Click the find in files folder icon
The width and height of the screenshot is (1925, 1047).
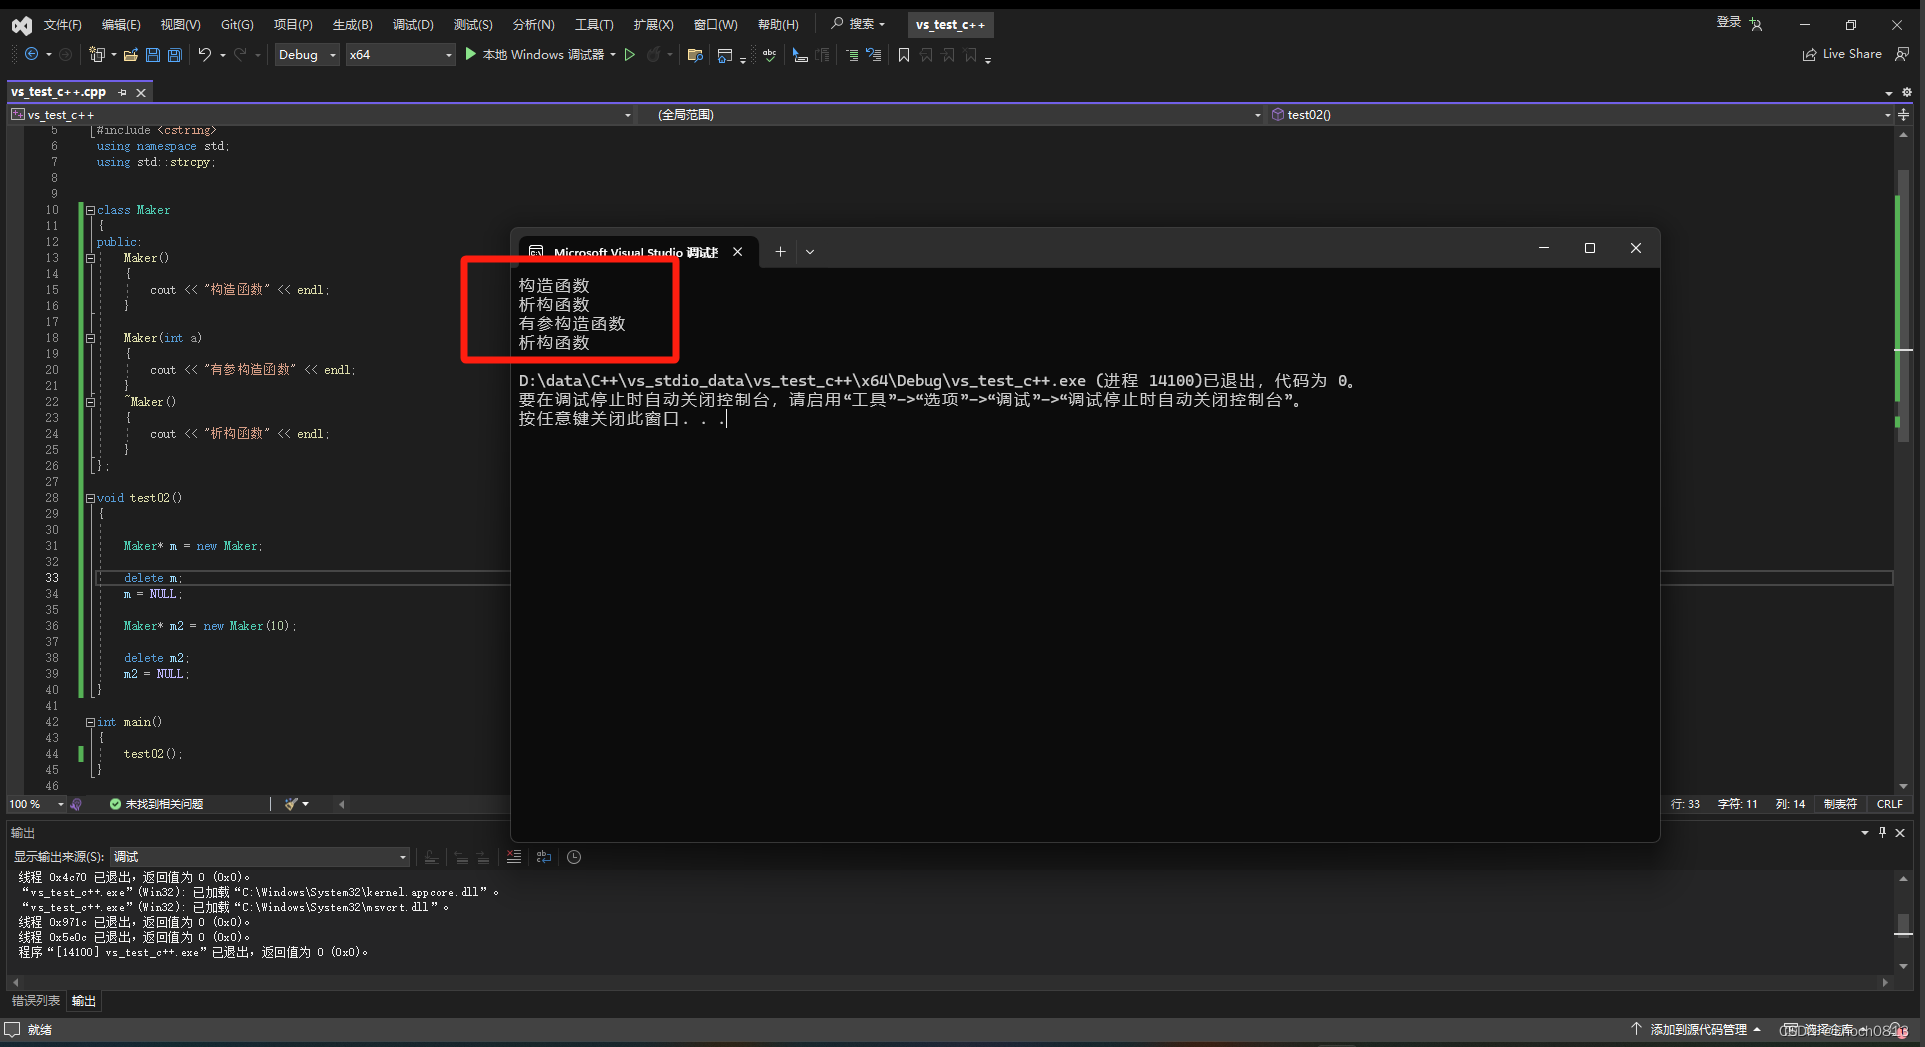point(695,55)
